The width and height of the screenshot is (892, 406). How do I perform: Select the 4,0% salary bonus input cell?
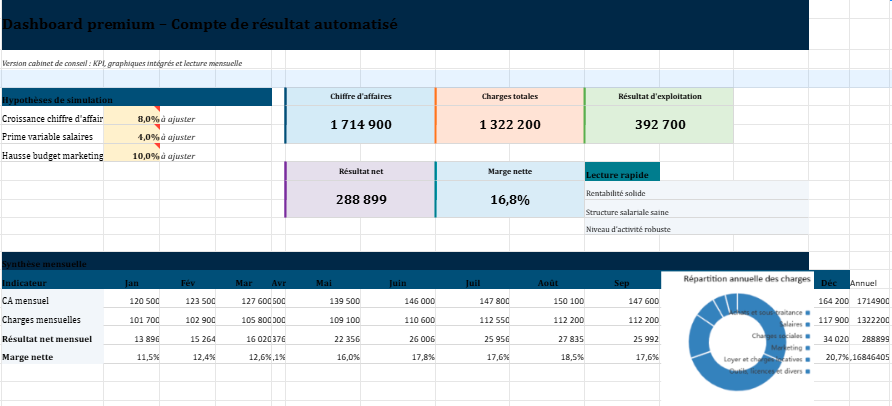tap(131, 136)
